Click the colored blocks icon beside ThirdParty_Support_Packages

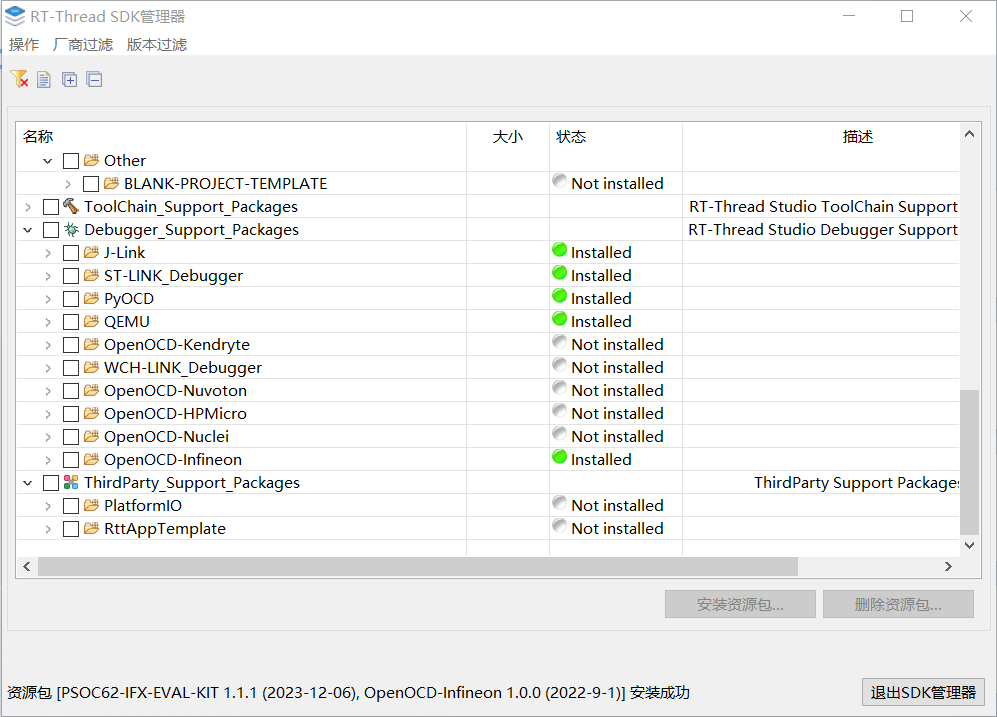click(x=71, y=482)
